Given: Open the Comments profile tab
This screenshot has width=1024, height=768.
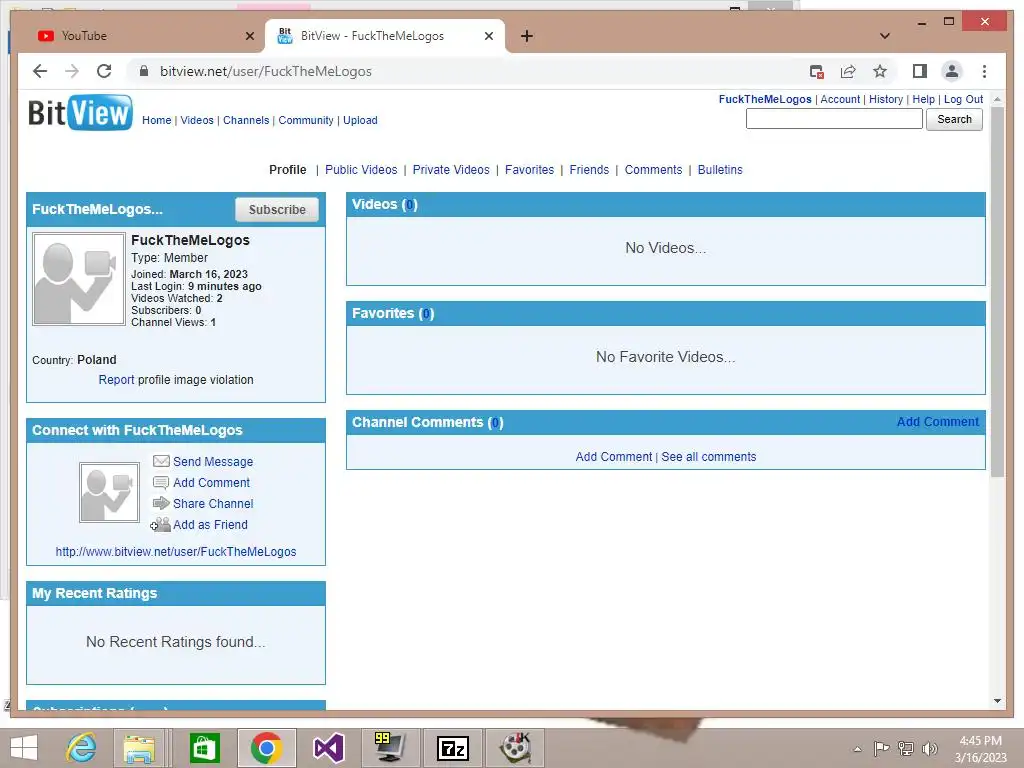Looking at the screenshot, I should pos(653,170).
